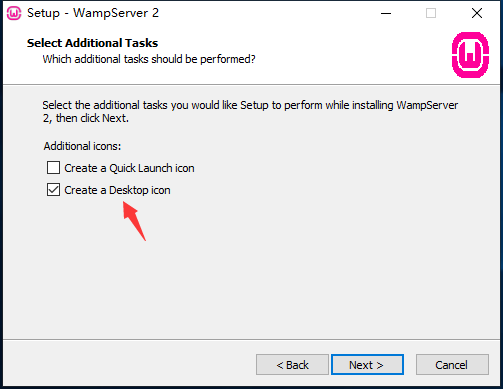The width and height of the screenshot is (503, 389).
Task: Click the "Create a Desktop icon" label text
Action: coord(117,190)
